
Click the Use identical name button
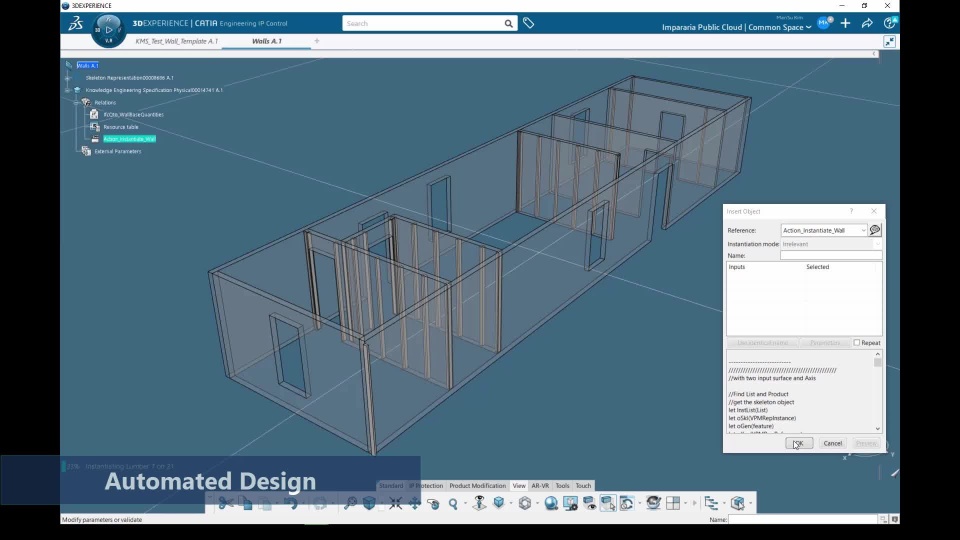point(762,342)
